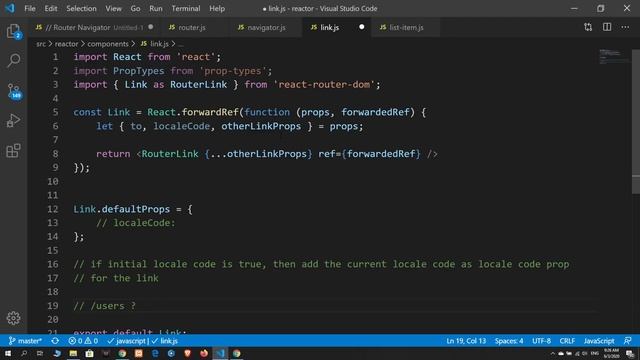This screenshot has width=640, height=360.
Task: Change language mode via JavaScript
Action: point(599,341)
